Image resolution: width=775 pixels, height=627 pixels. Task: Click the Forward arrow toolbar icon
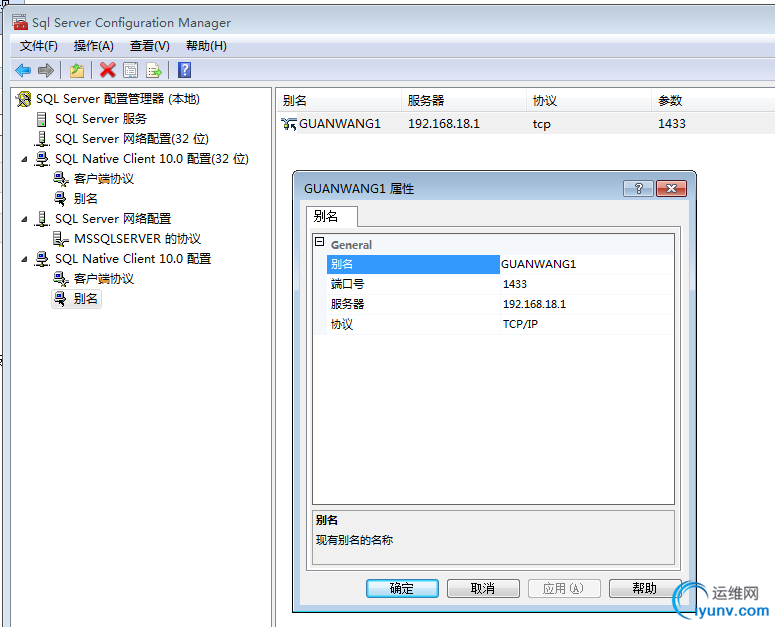tap(45, 70)
